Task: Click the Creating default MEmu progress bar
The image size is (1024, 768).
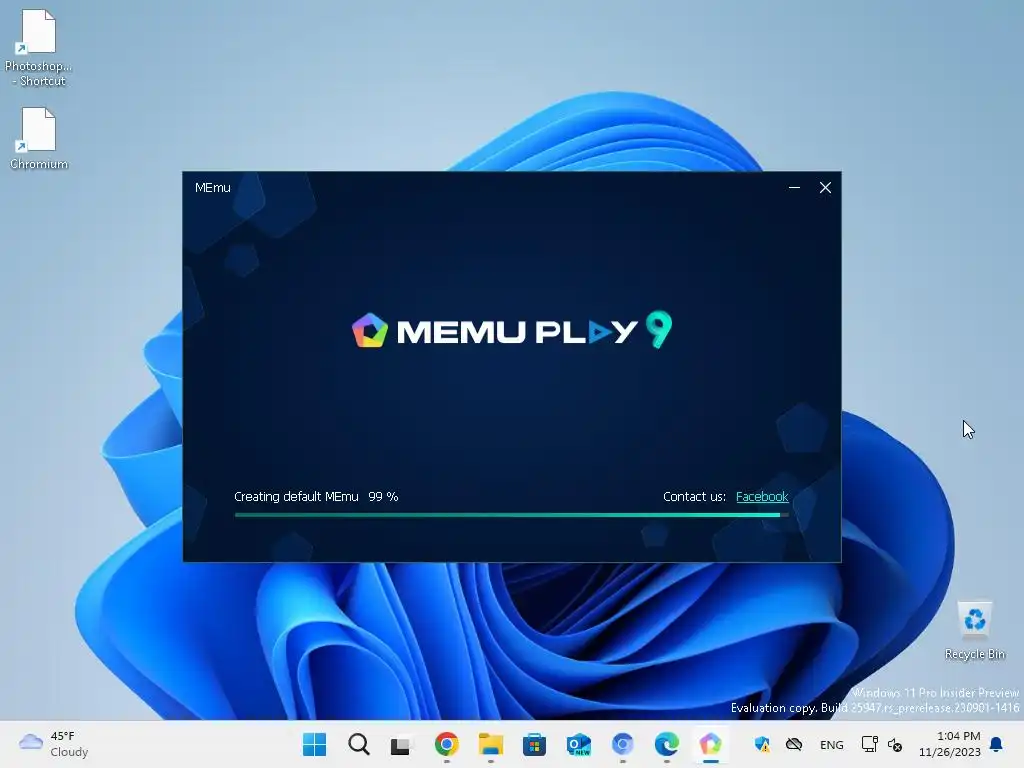Action: (511, 515)
